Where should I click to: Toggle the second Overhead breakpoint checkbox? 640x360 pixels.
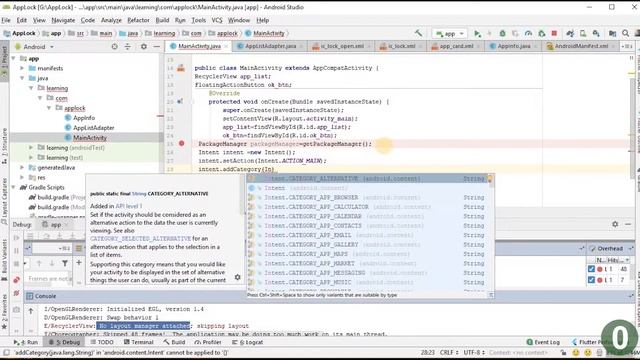click(x=591, y=280)
